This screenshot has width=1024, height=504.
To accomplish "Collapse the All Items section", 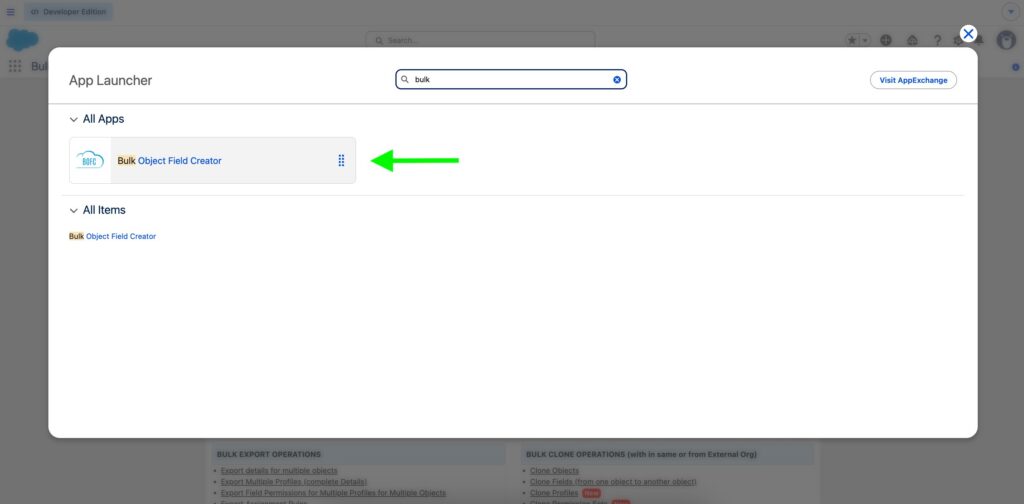I will [74, 211].
